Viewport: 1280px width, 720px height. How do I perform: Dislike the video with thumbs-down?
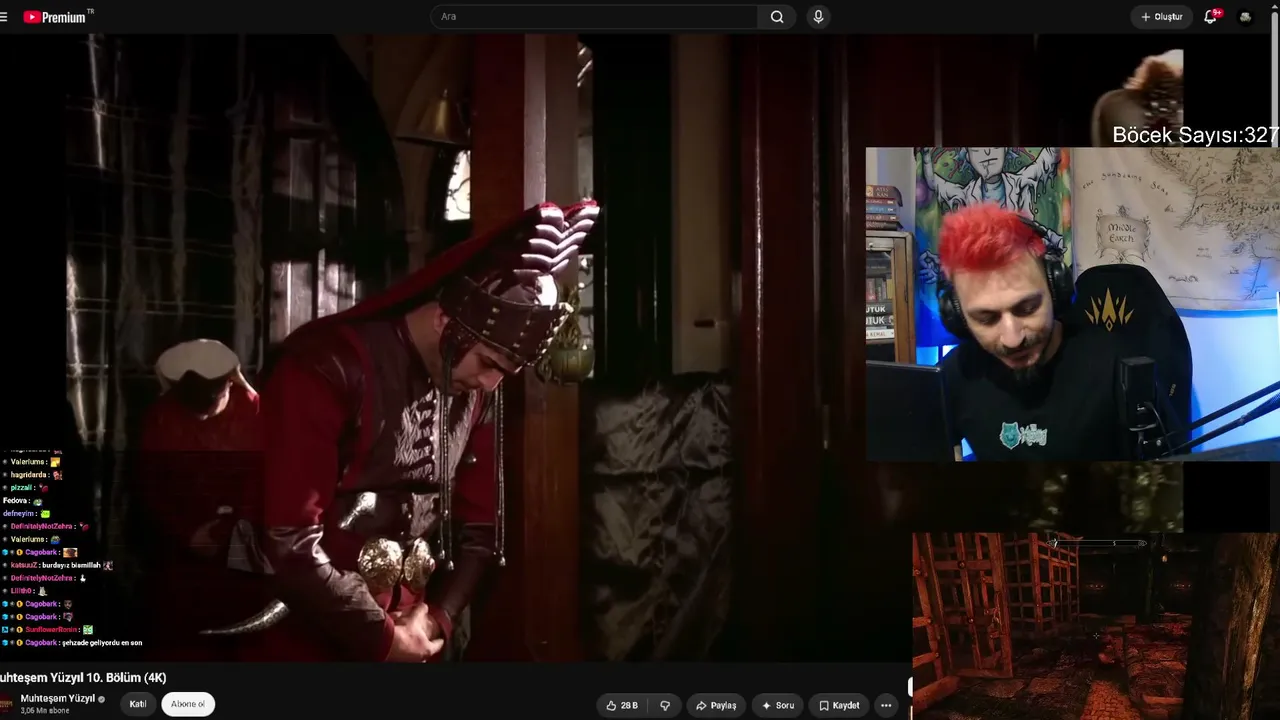point(665,705)
